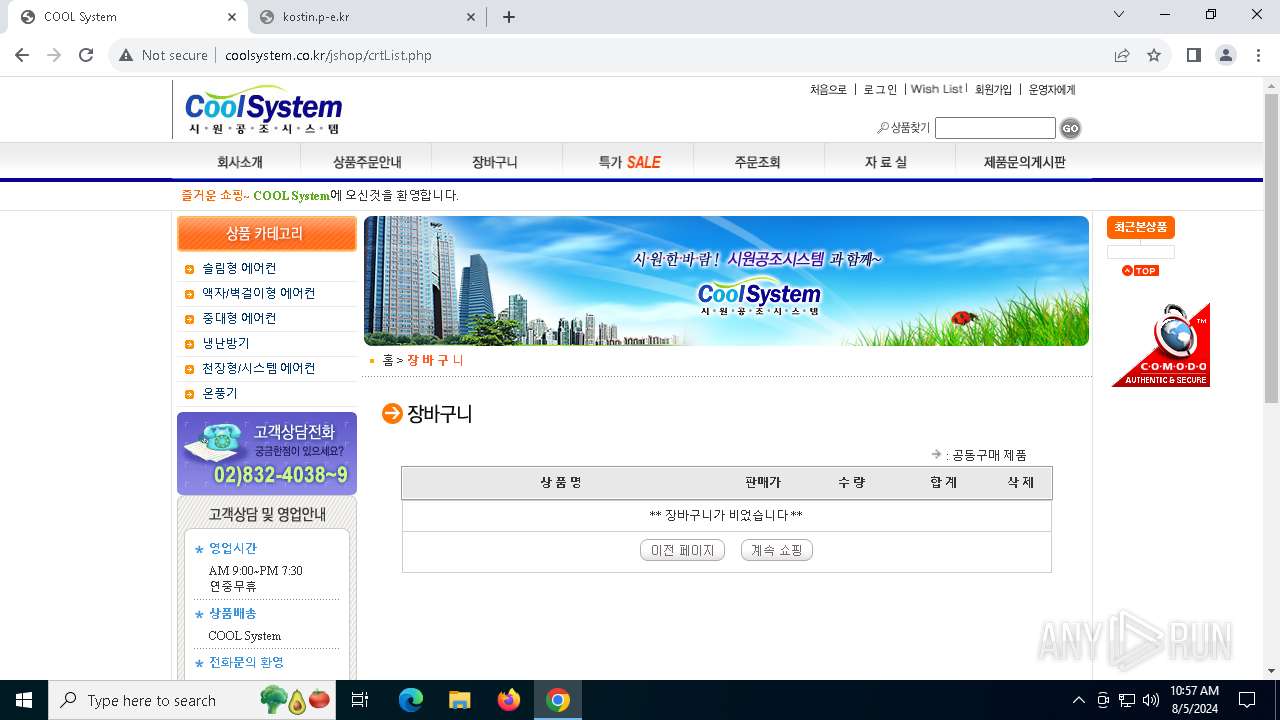This screenshot has width=1280, height=720.
Task: Click the Not secure site info indicator
Action: (x=163, y=55)
